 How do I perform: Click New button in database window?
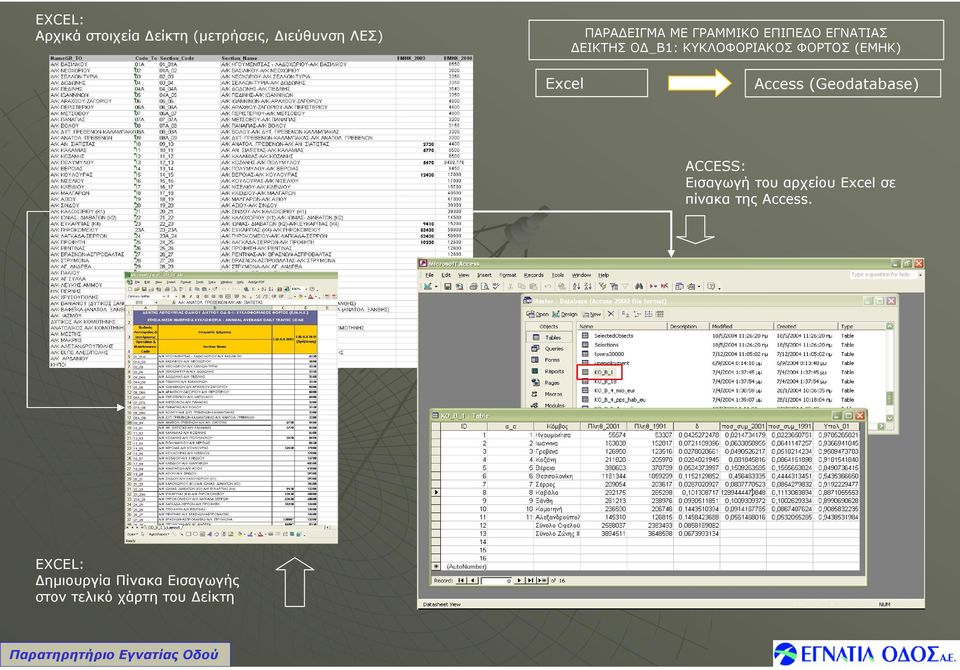592,314
